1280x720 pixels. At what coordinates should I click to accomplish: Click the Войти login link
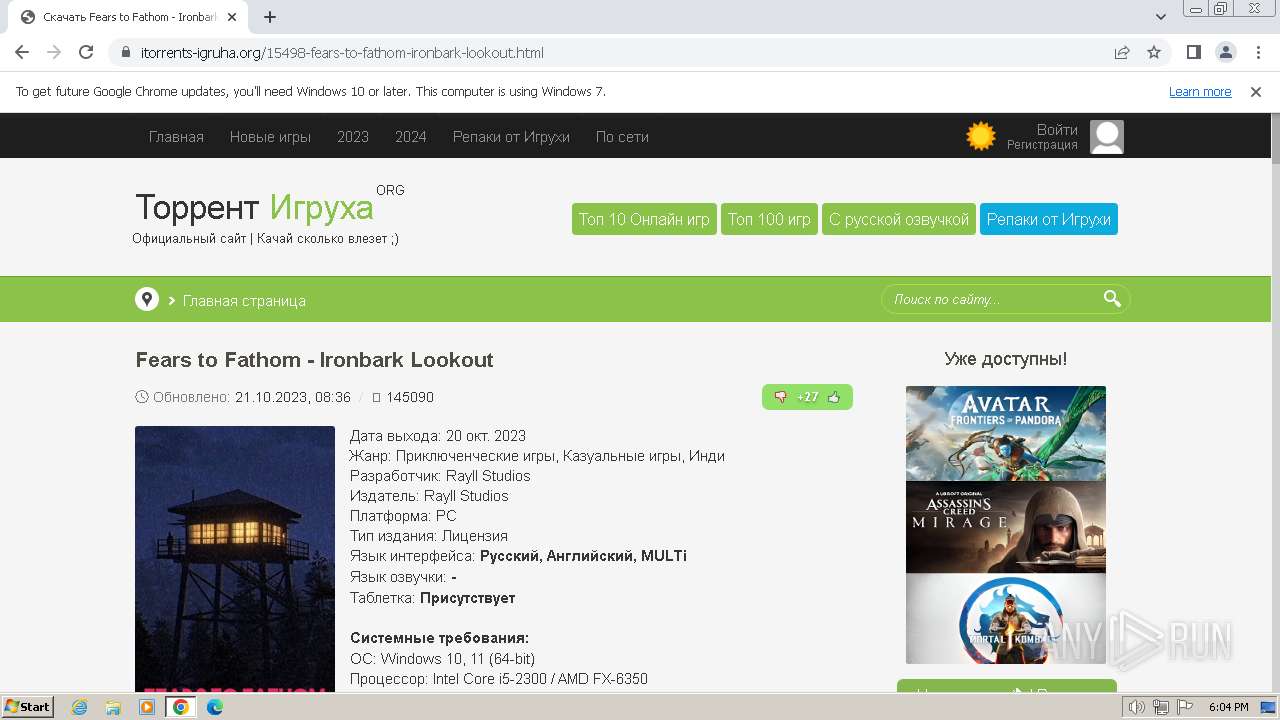pos(1057,130)
